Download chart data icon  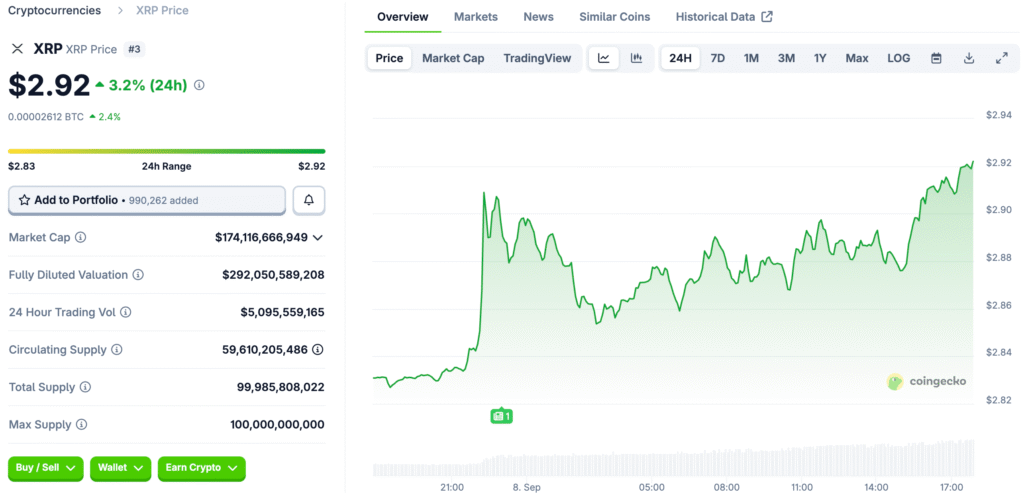[969, 58]
